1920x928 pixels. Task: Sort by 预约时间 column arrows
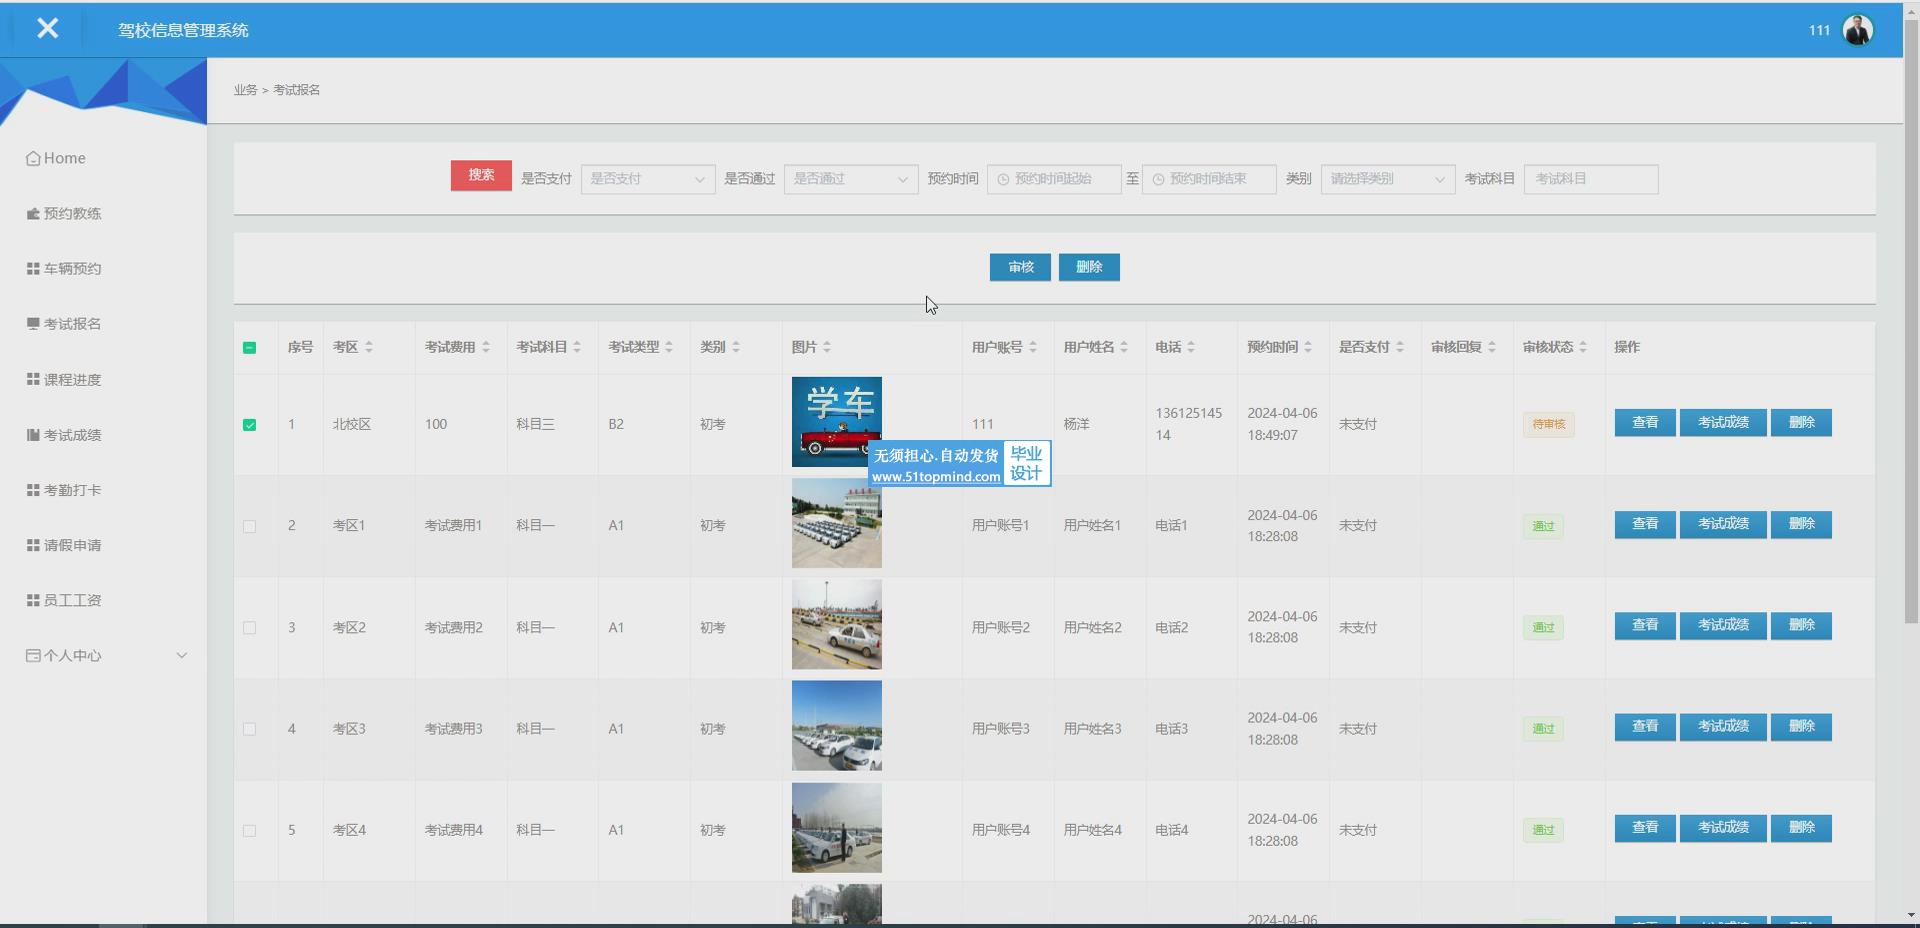[x=1308, y=347]
